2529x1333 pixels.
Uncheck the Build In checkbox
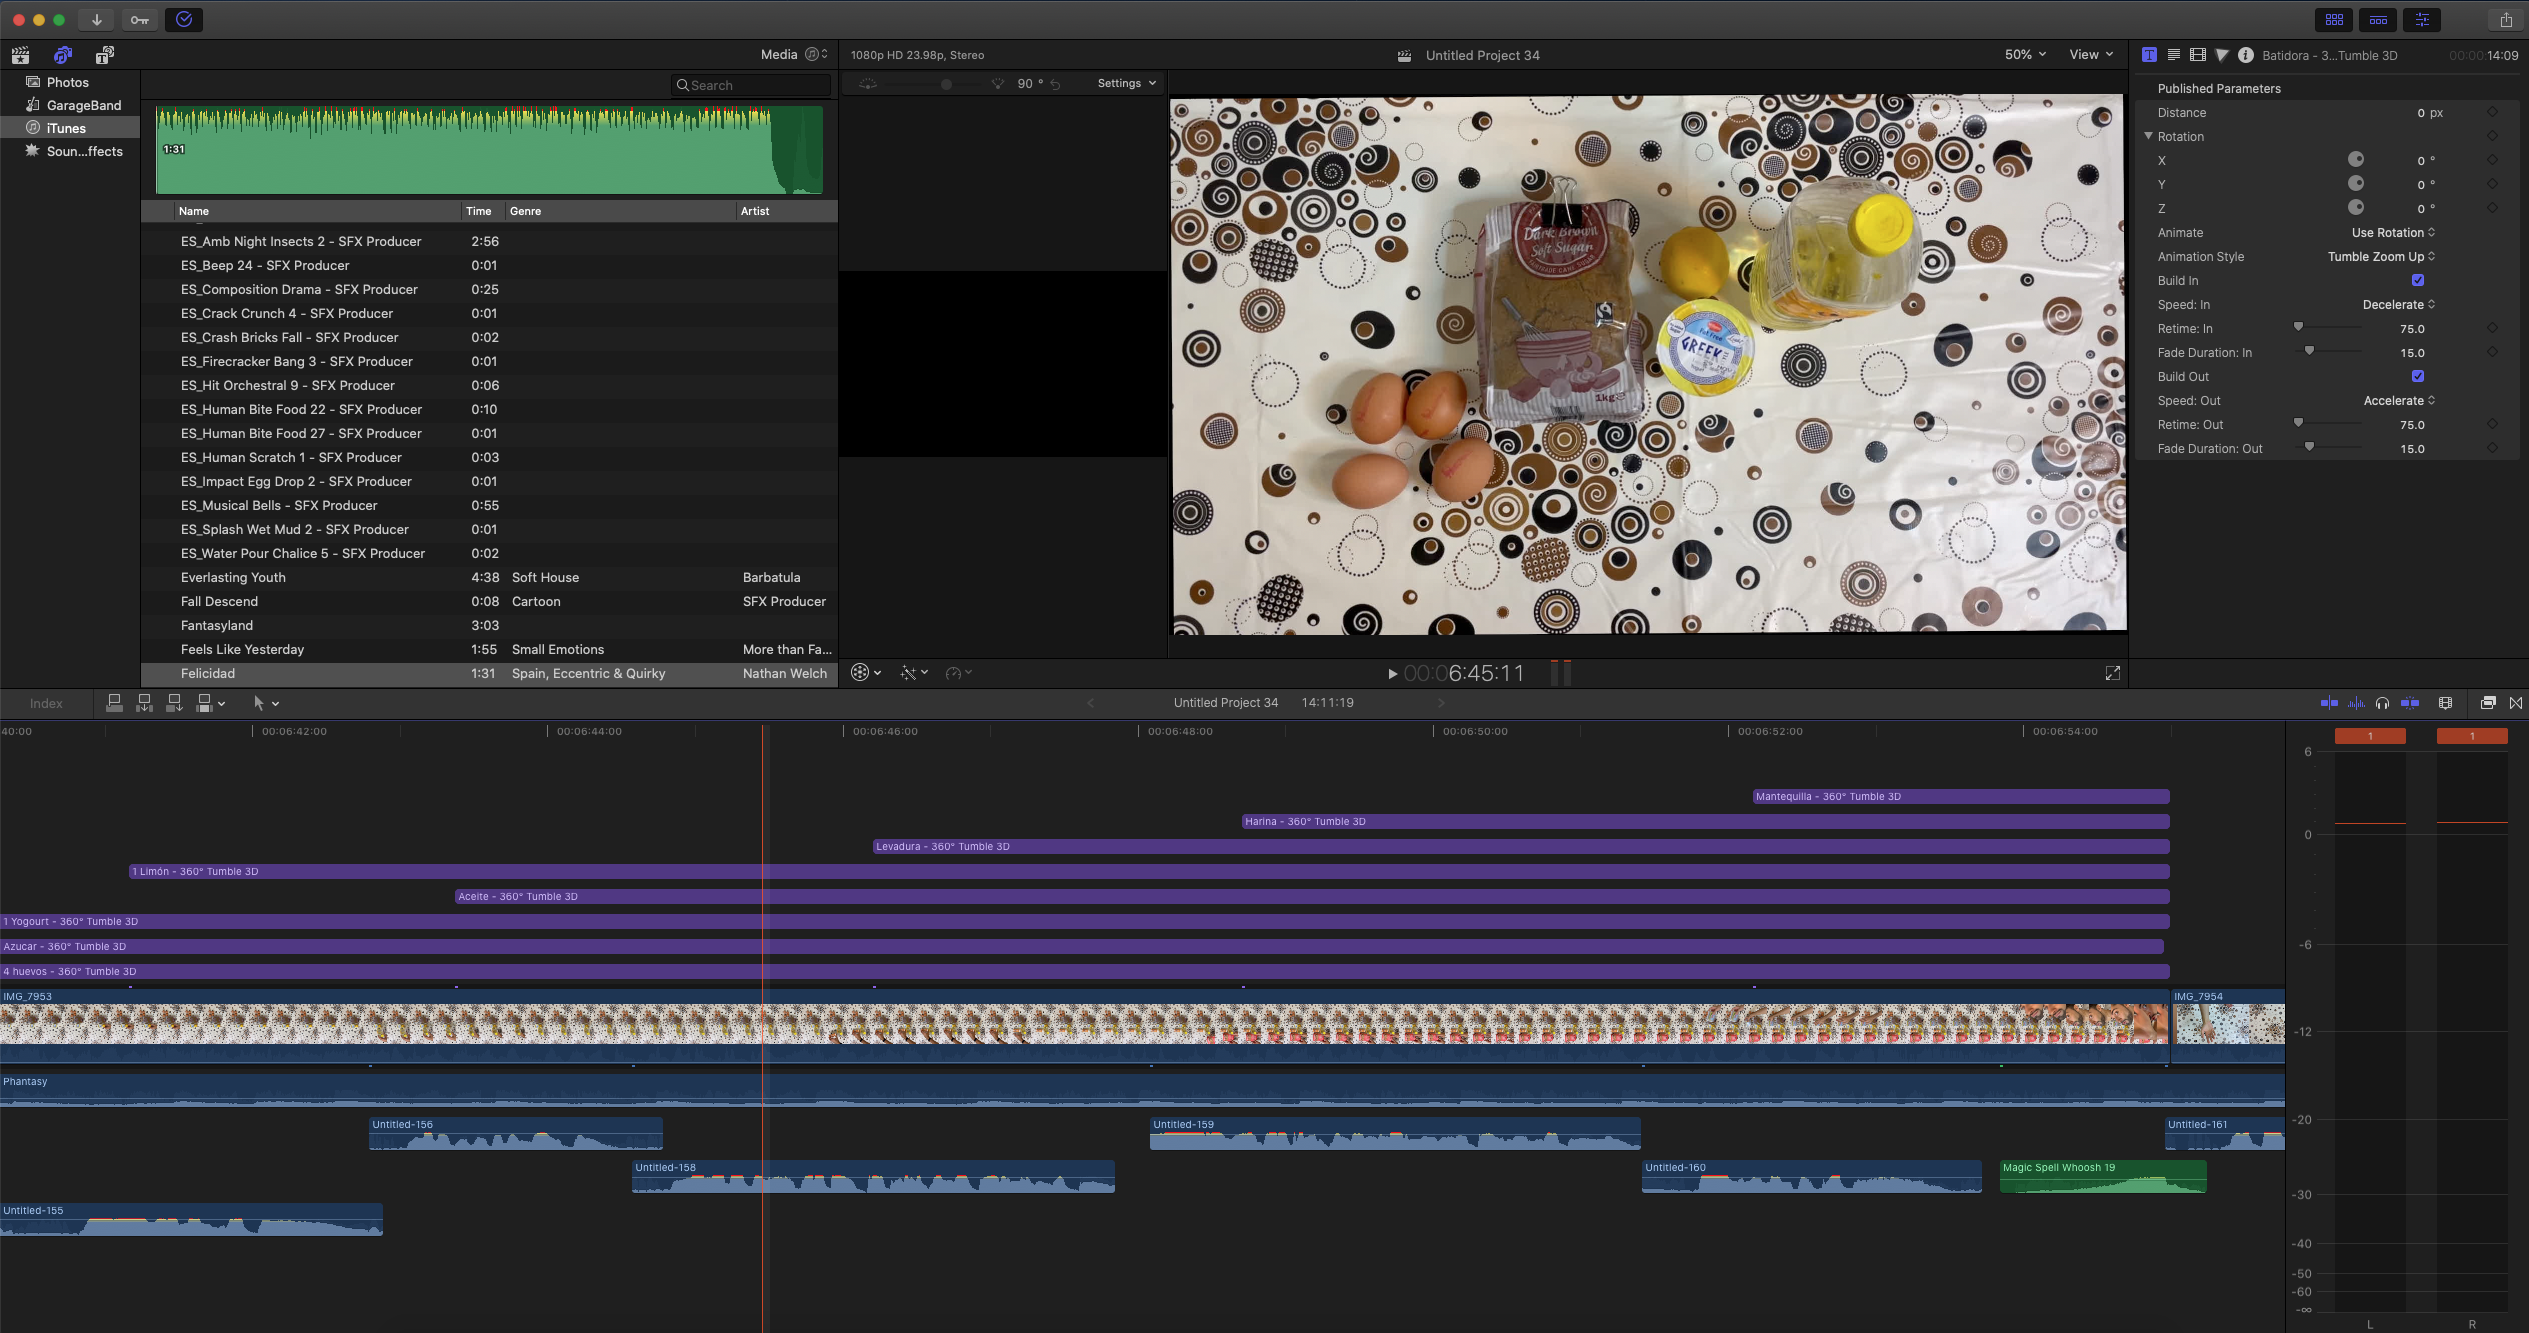coord(2417,281)
